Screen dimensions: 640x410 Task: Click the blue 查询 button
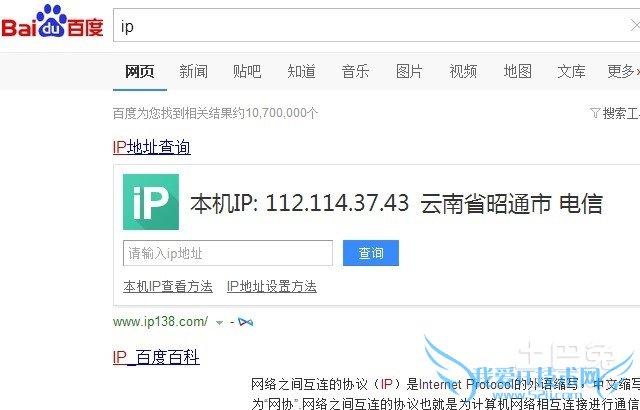click(371, 253)
